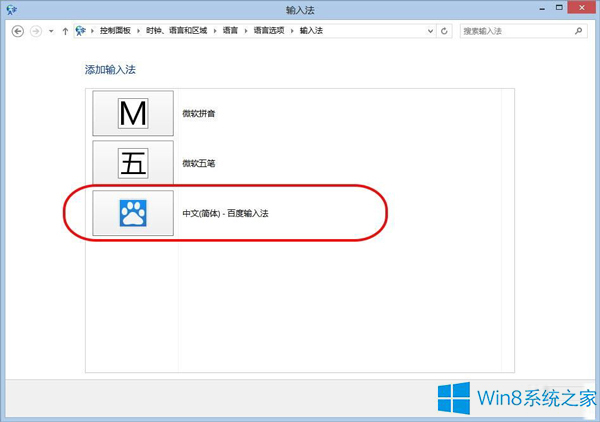Open address bar history dropdown
The height and width of the screenshot is (422, 600).
430,31
